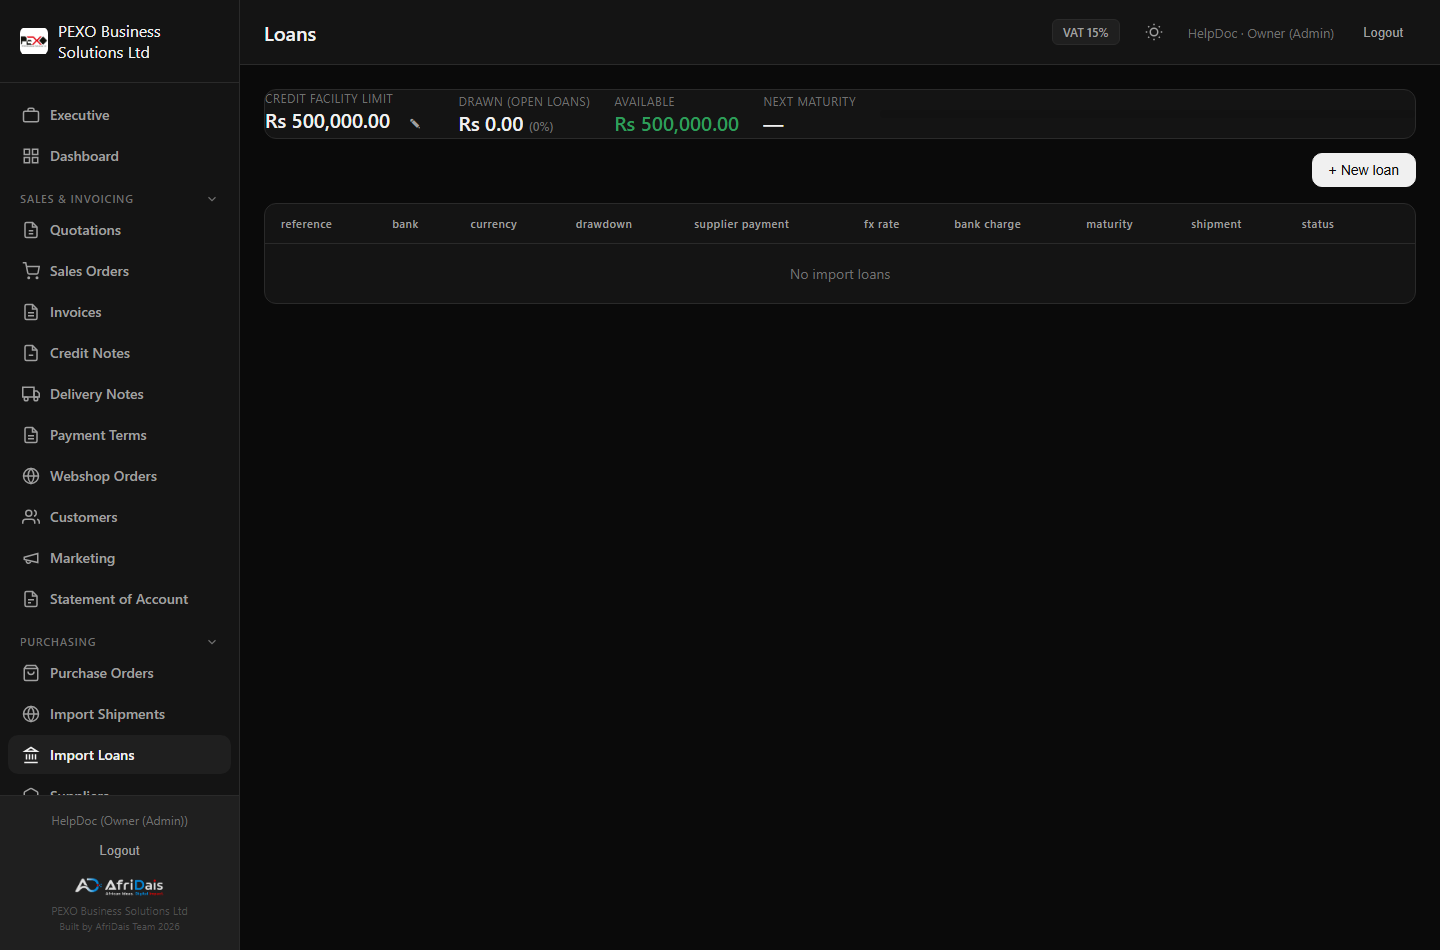Click the Import Shipments globe icon
1440x950 pixels.
[x=31, y=714]
